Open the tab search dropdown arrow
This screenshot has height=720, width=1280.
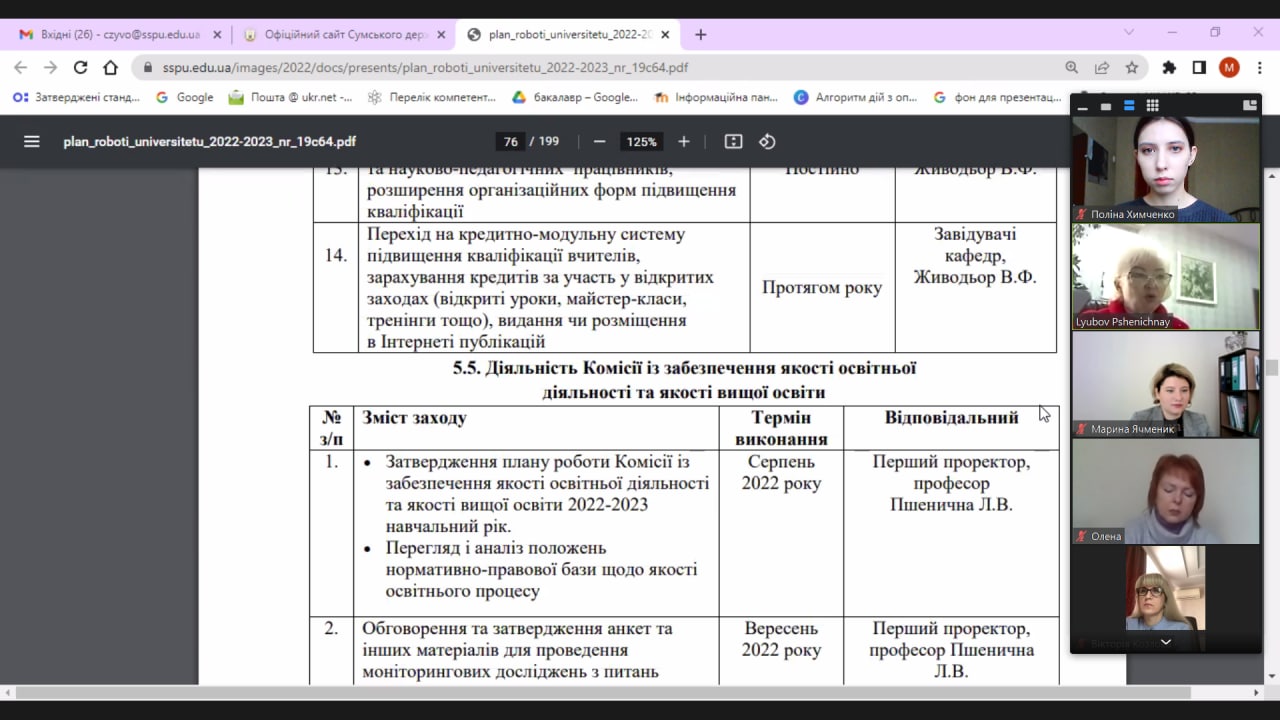point(1129,32)
